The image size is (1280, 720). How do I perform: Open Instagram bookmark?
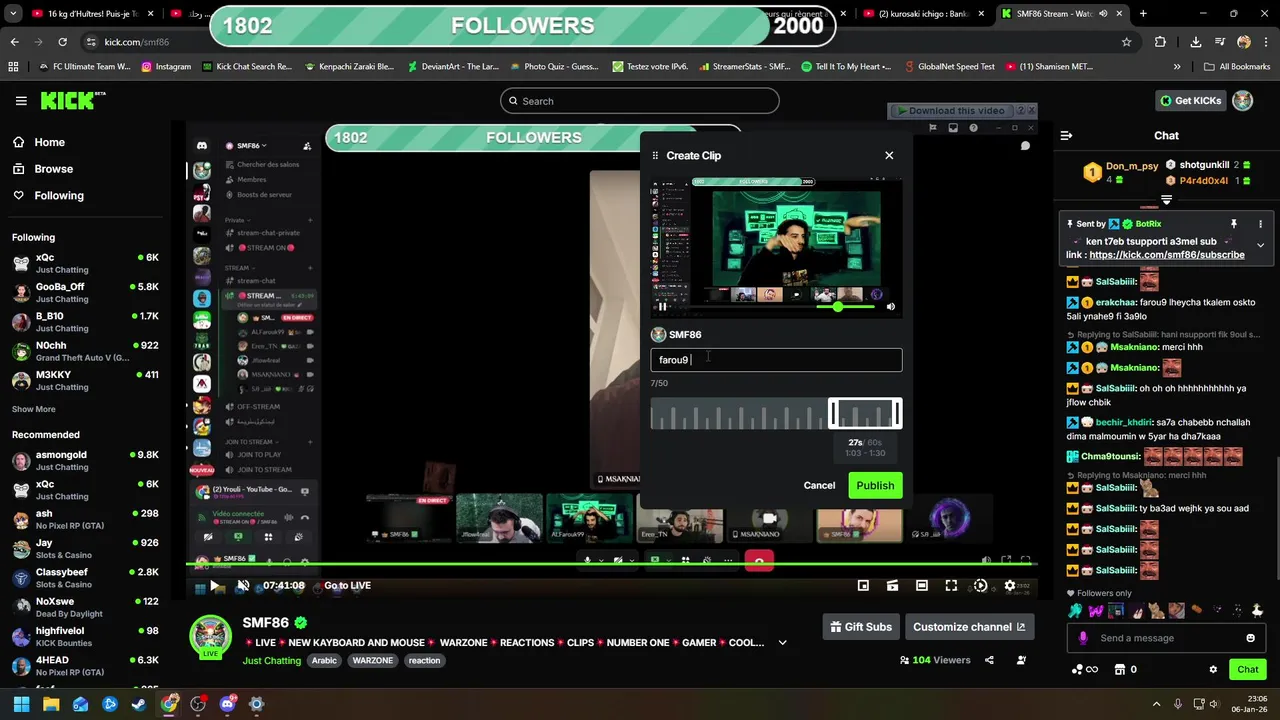[x=166, y=67]
